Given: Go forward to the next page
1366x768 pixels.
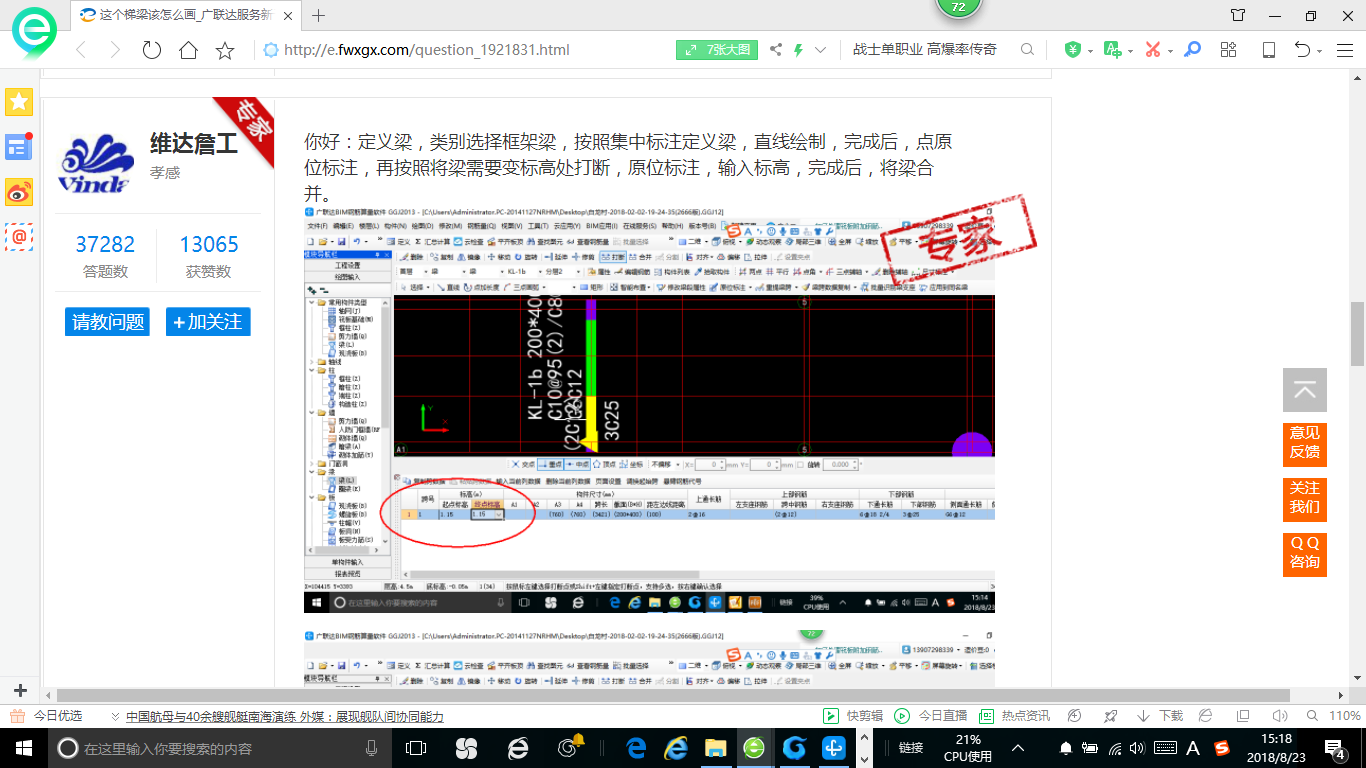Looking at the screenshot, I should click(x=114, y=50).
